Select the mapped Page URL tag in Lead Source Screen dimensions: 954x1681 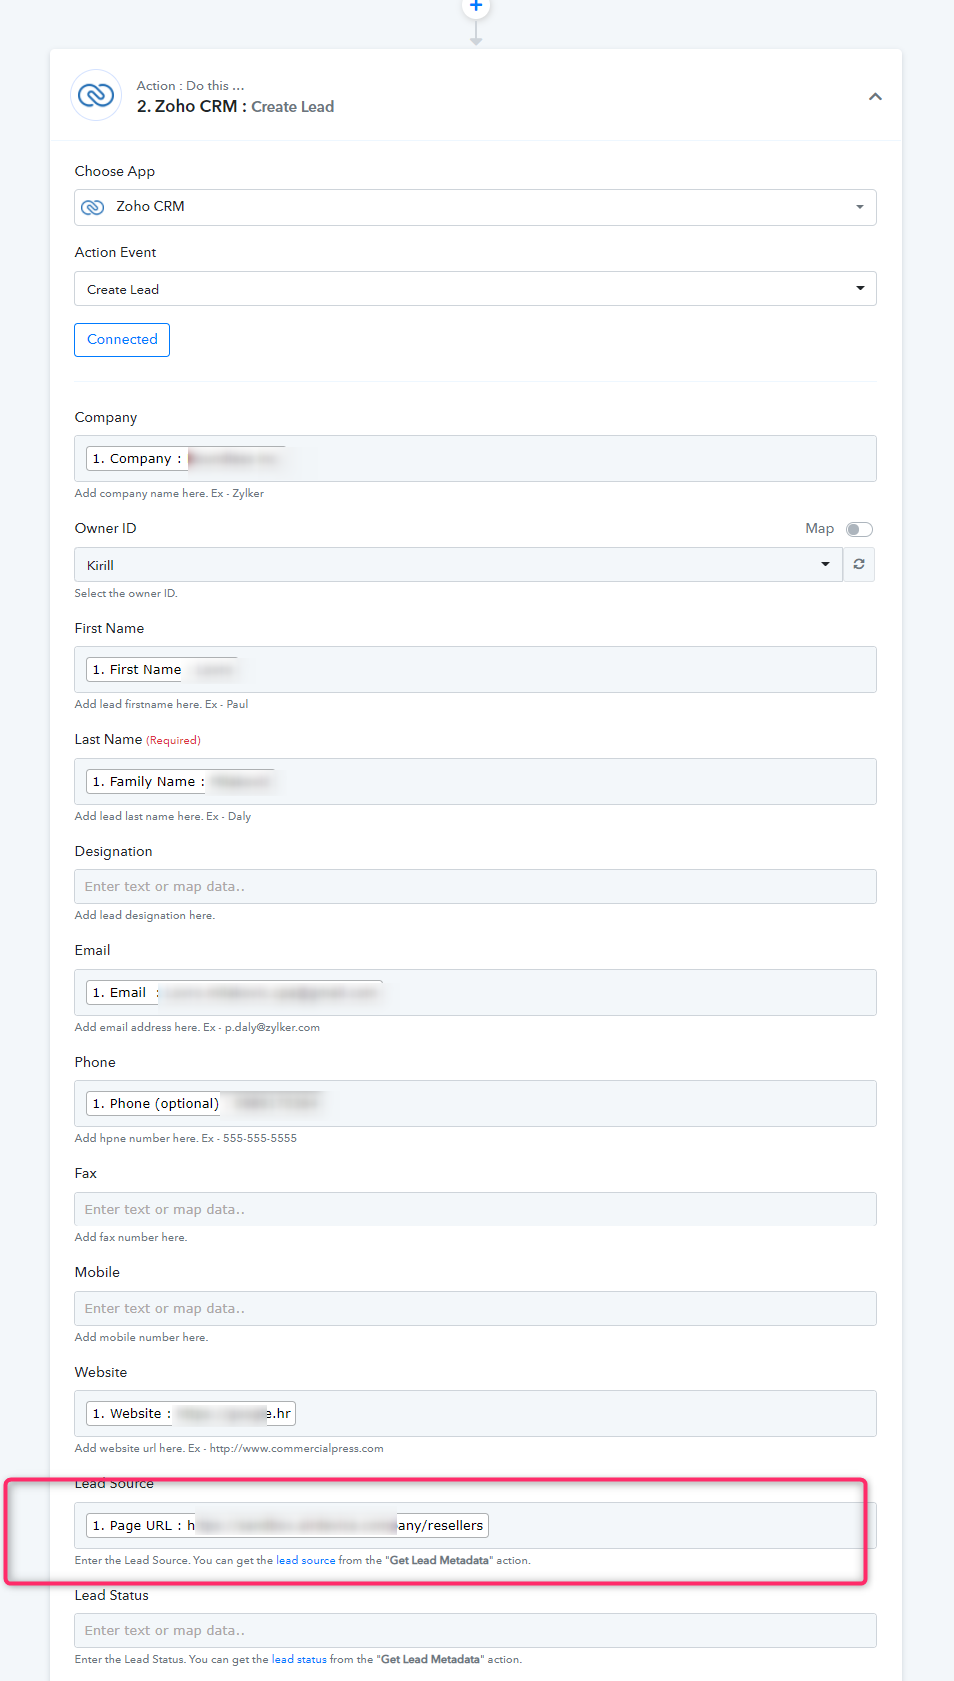tap(287, 1525)
